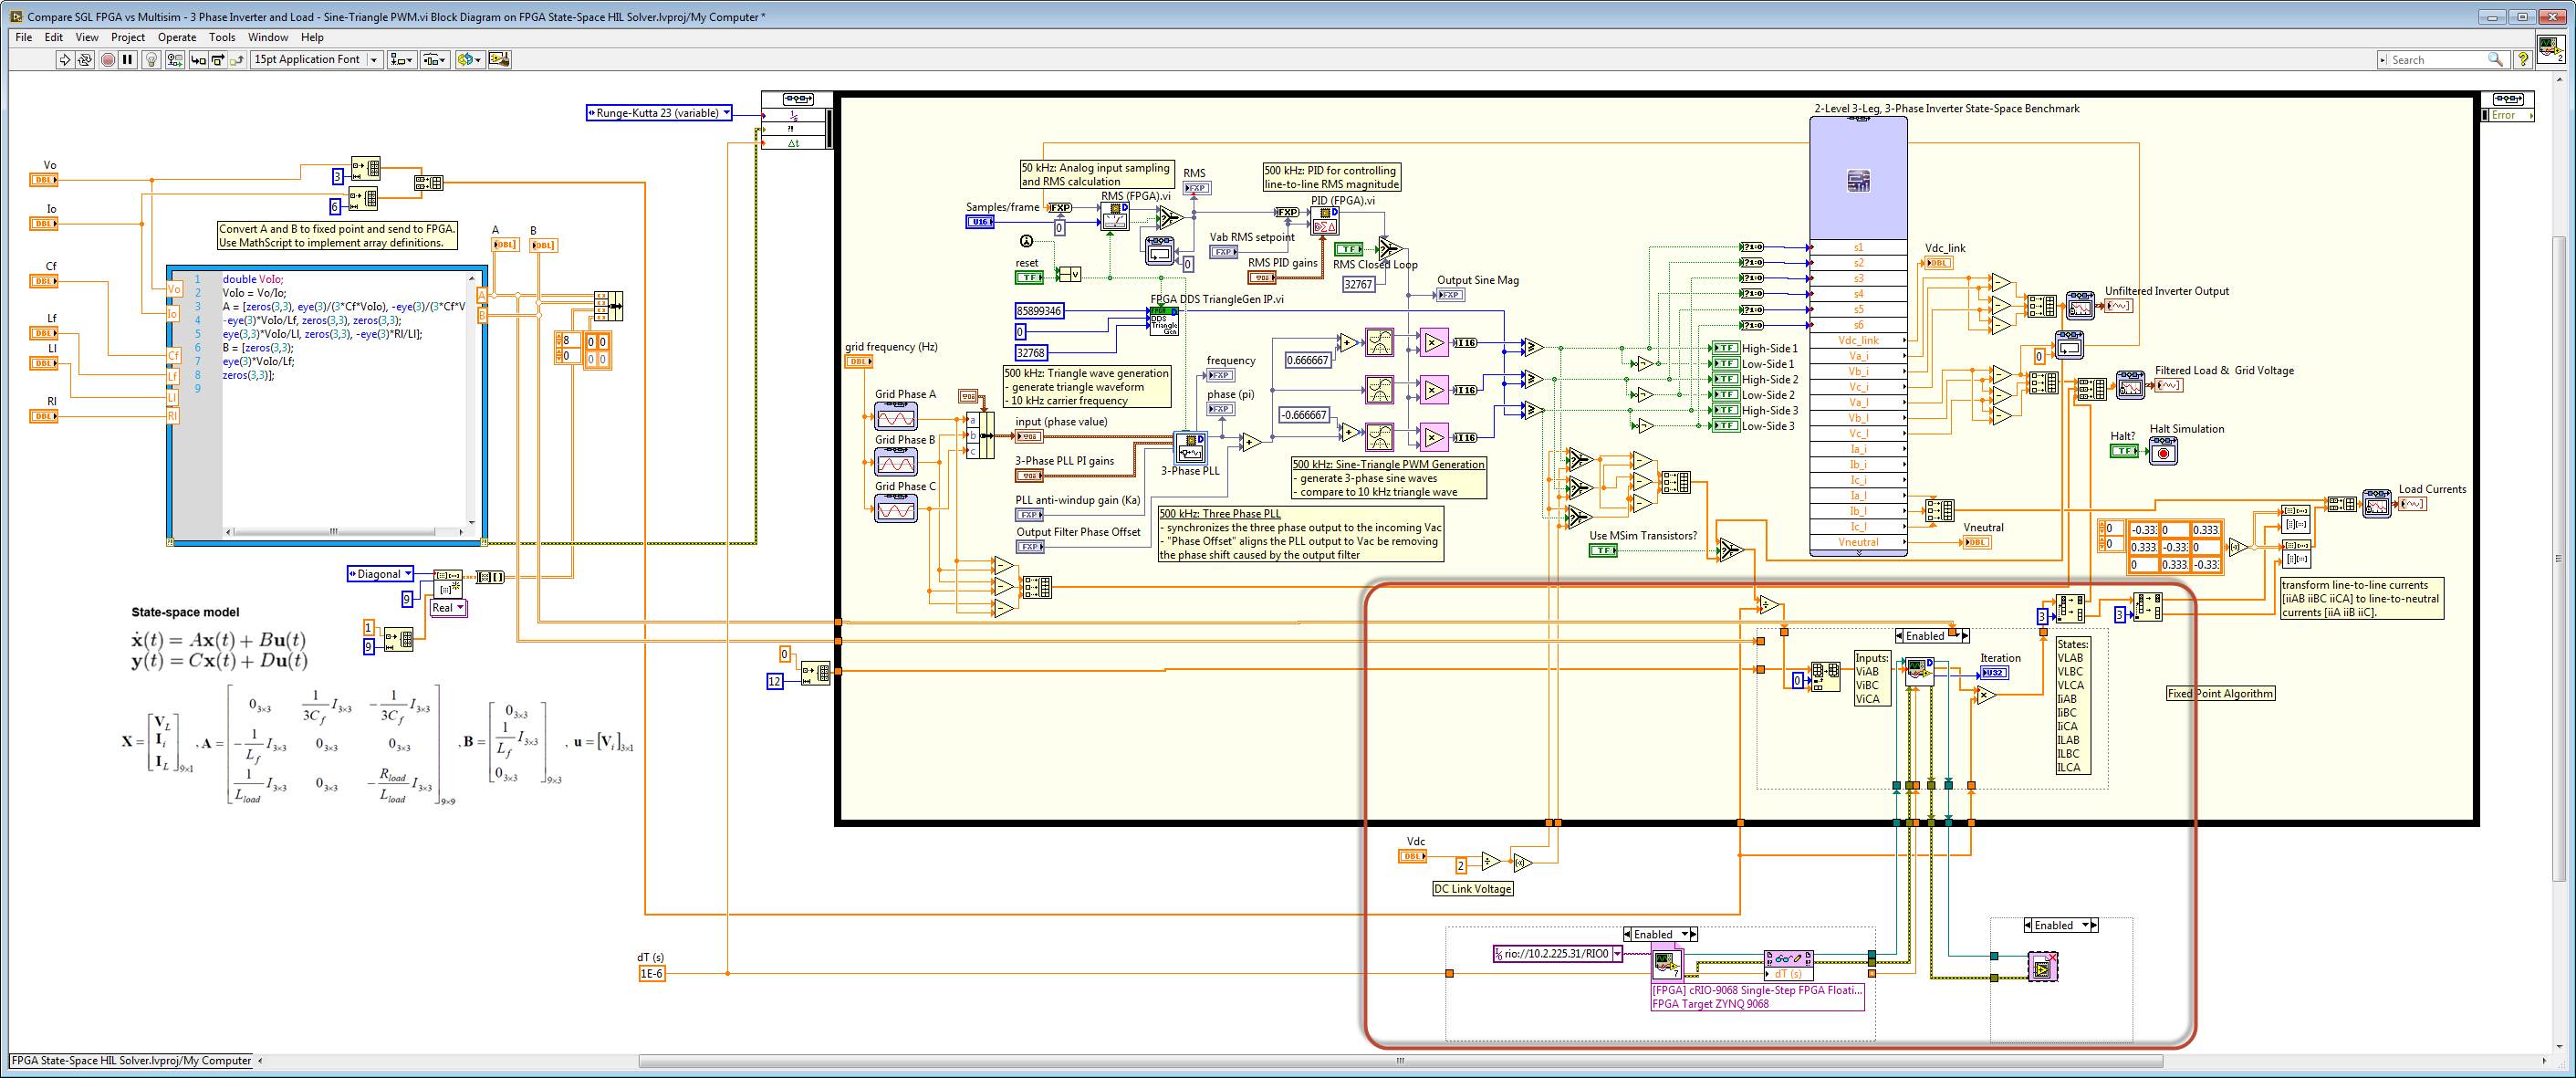The image size is (2576, 1078).
Task: Click the FPGA State-Space HIL Solver.lvproj/My Computer label
Action: [x=131, y=1061]
